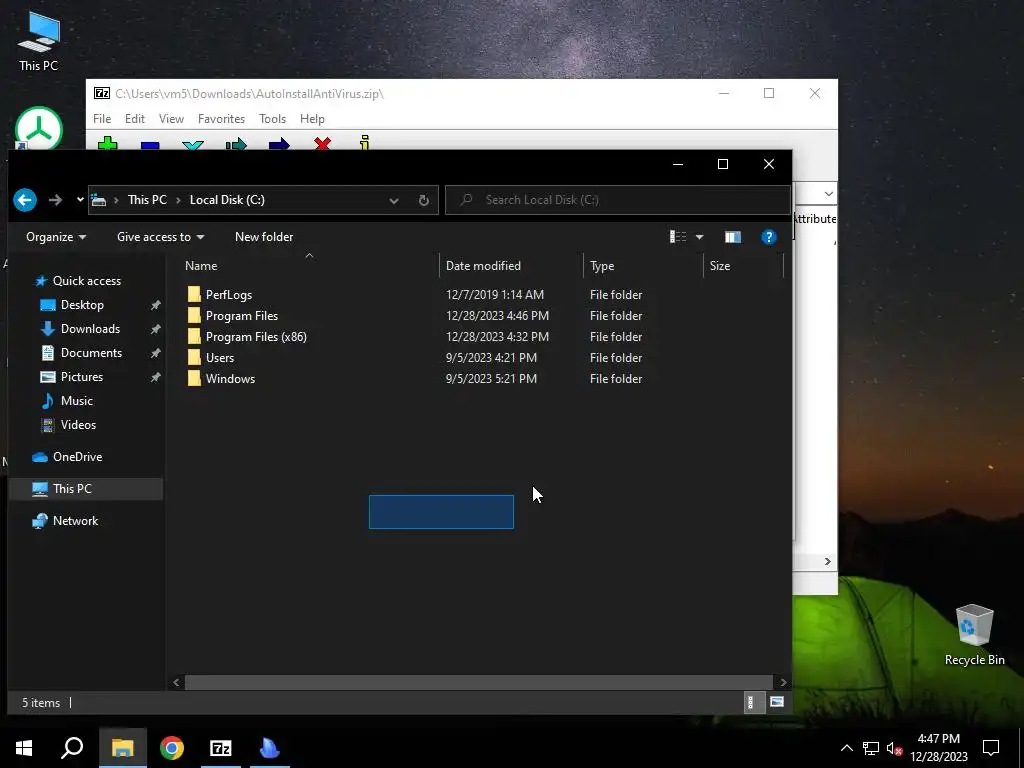Open the Favorites menu in 7-Zip
The image size is (1024, 768).
pos(221,119)
